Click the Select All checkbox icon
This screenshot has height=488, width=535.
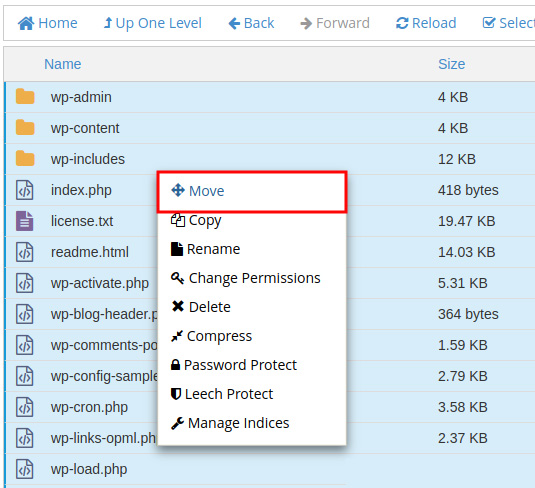pyautogui.click(x=489, y=23)
